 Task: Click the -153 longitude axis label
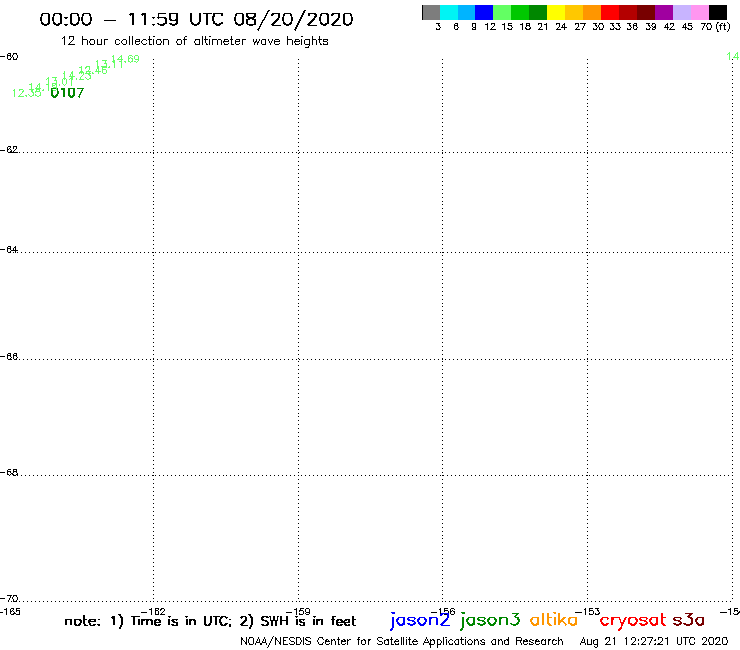click(x=588, y=612)
